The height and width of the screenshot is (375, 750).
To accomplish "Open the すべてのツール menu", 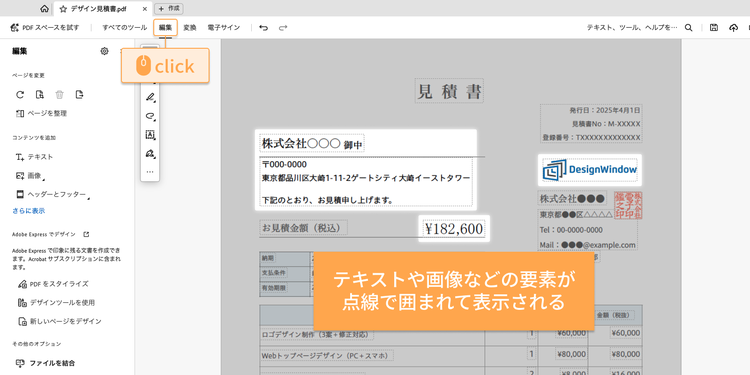I will click(124, 28).
